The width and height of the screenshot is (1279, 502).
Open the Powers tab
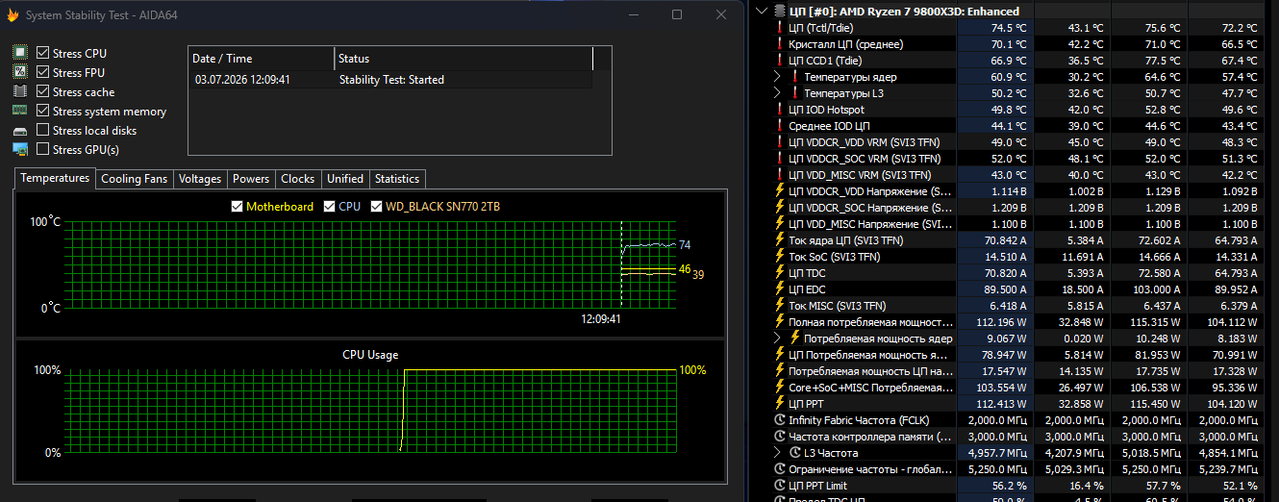[251, 179]
